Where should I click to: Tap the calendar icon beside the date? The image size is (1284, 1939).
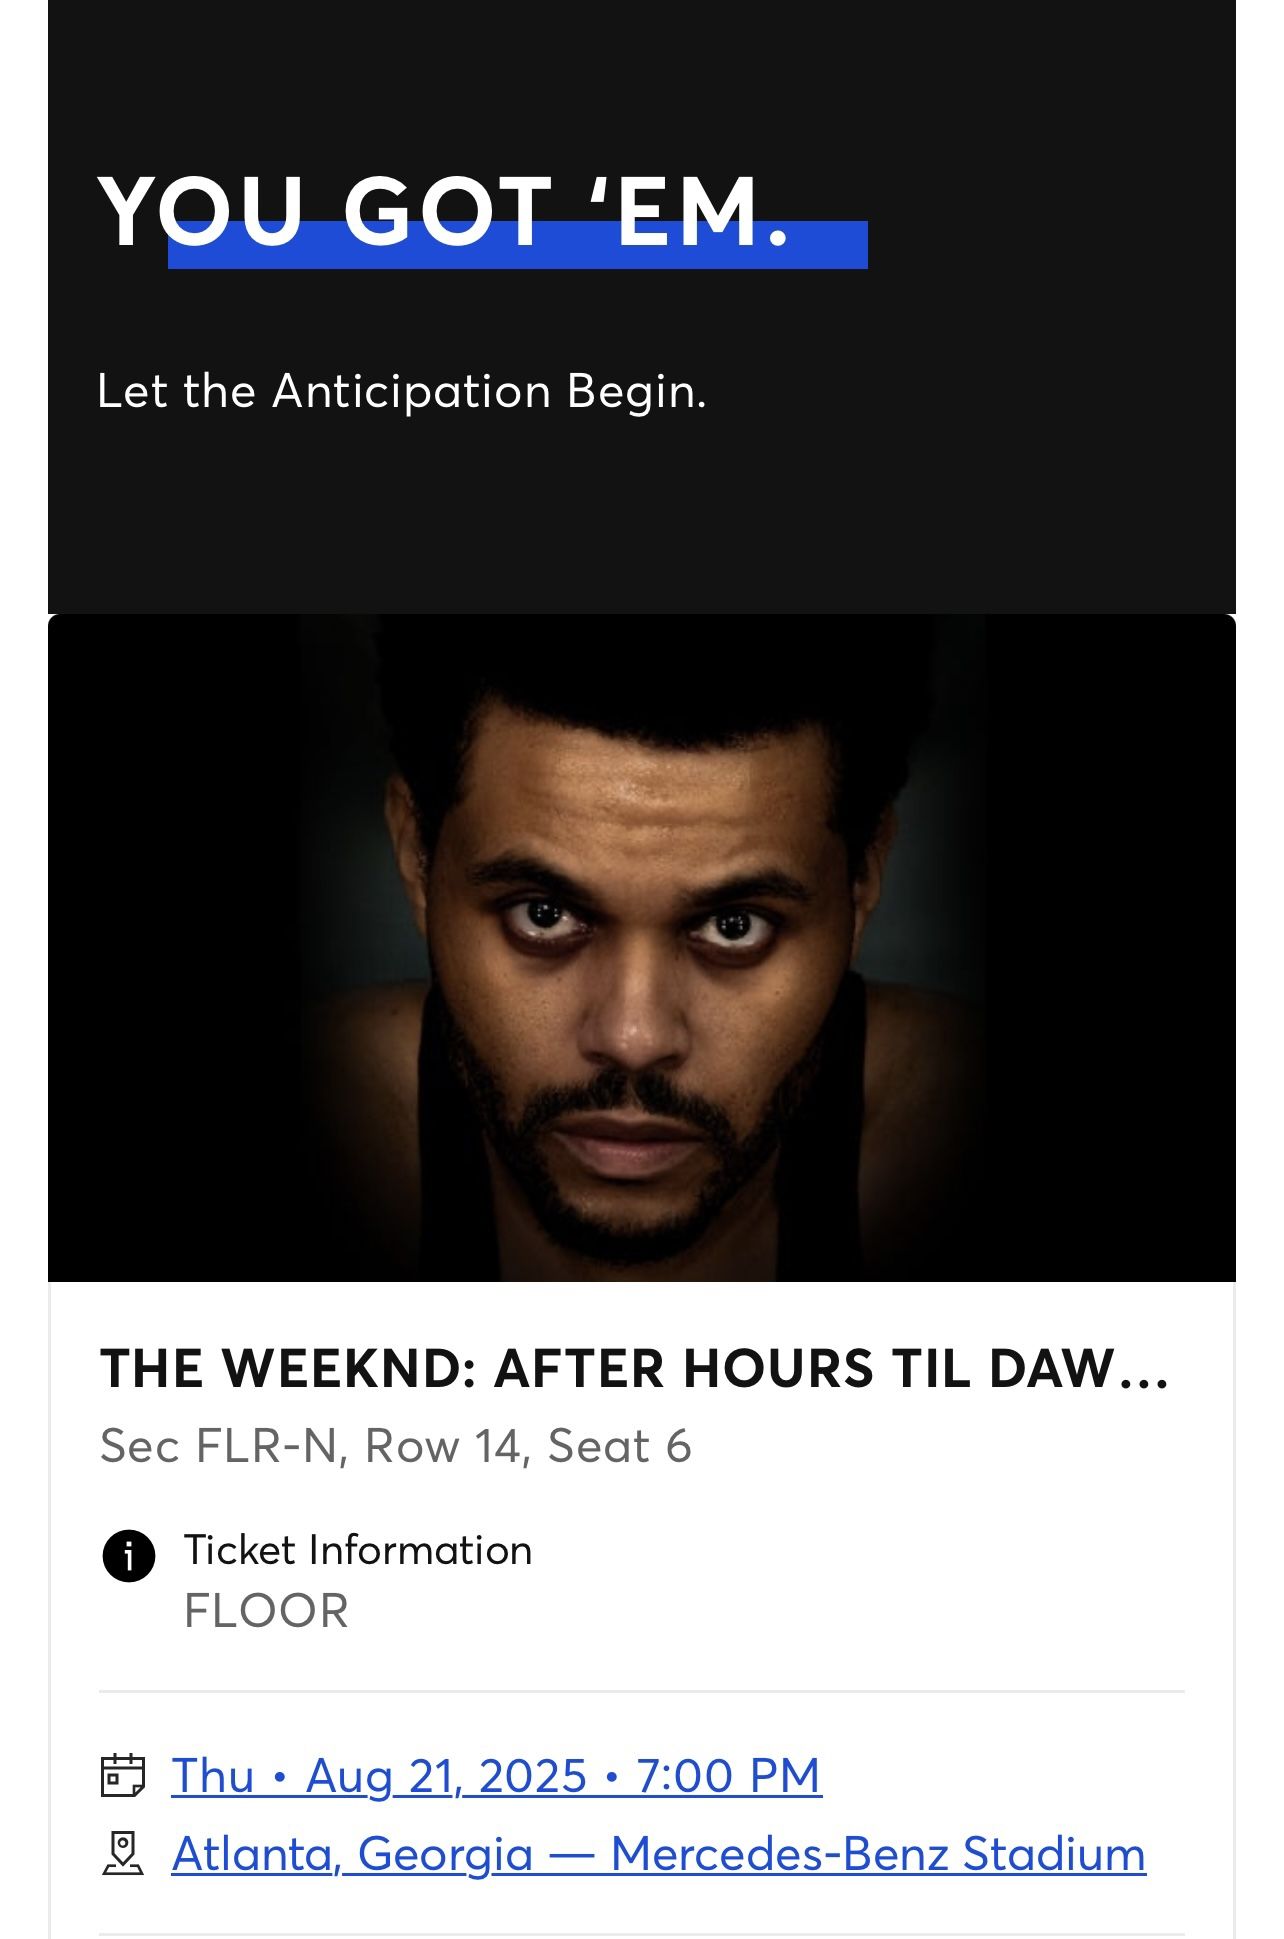(124, 1775)
